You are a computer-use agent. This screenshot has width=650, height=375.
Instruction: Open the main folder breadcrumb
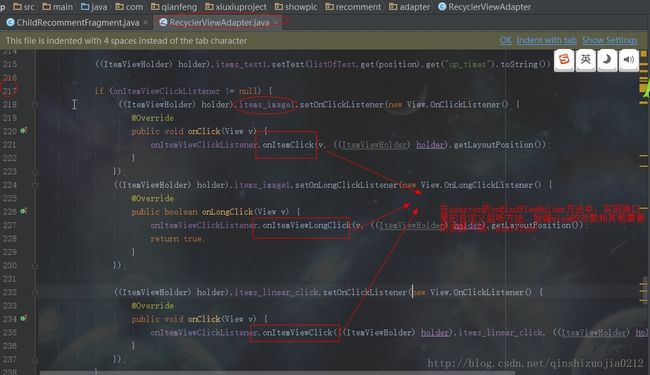click(57, 7)
